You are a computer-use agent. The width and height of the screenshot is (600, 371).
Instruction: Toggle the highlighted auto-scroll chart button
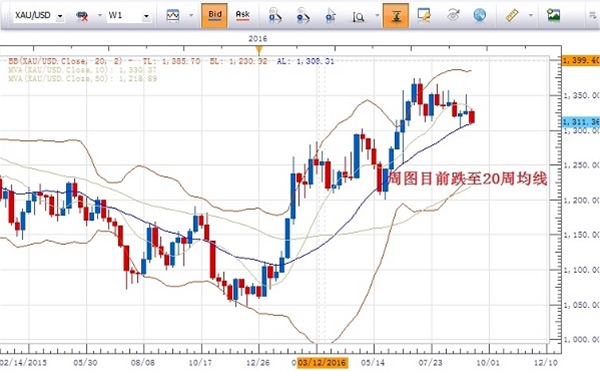396,16
